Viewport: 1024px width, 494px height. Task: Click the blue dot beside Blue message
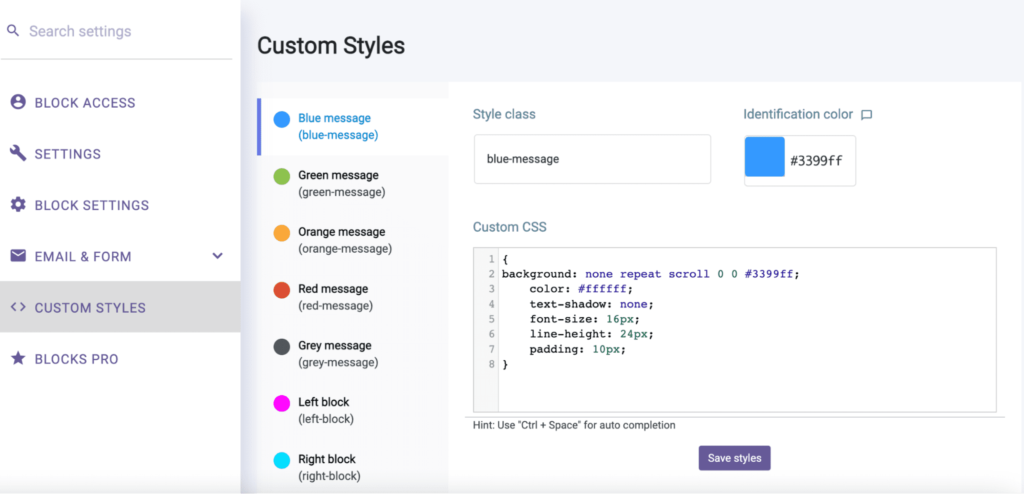281,119
